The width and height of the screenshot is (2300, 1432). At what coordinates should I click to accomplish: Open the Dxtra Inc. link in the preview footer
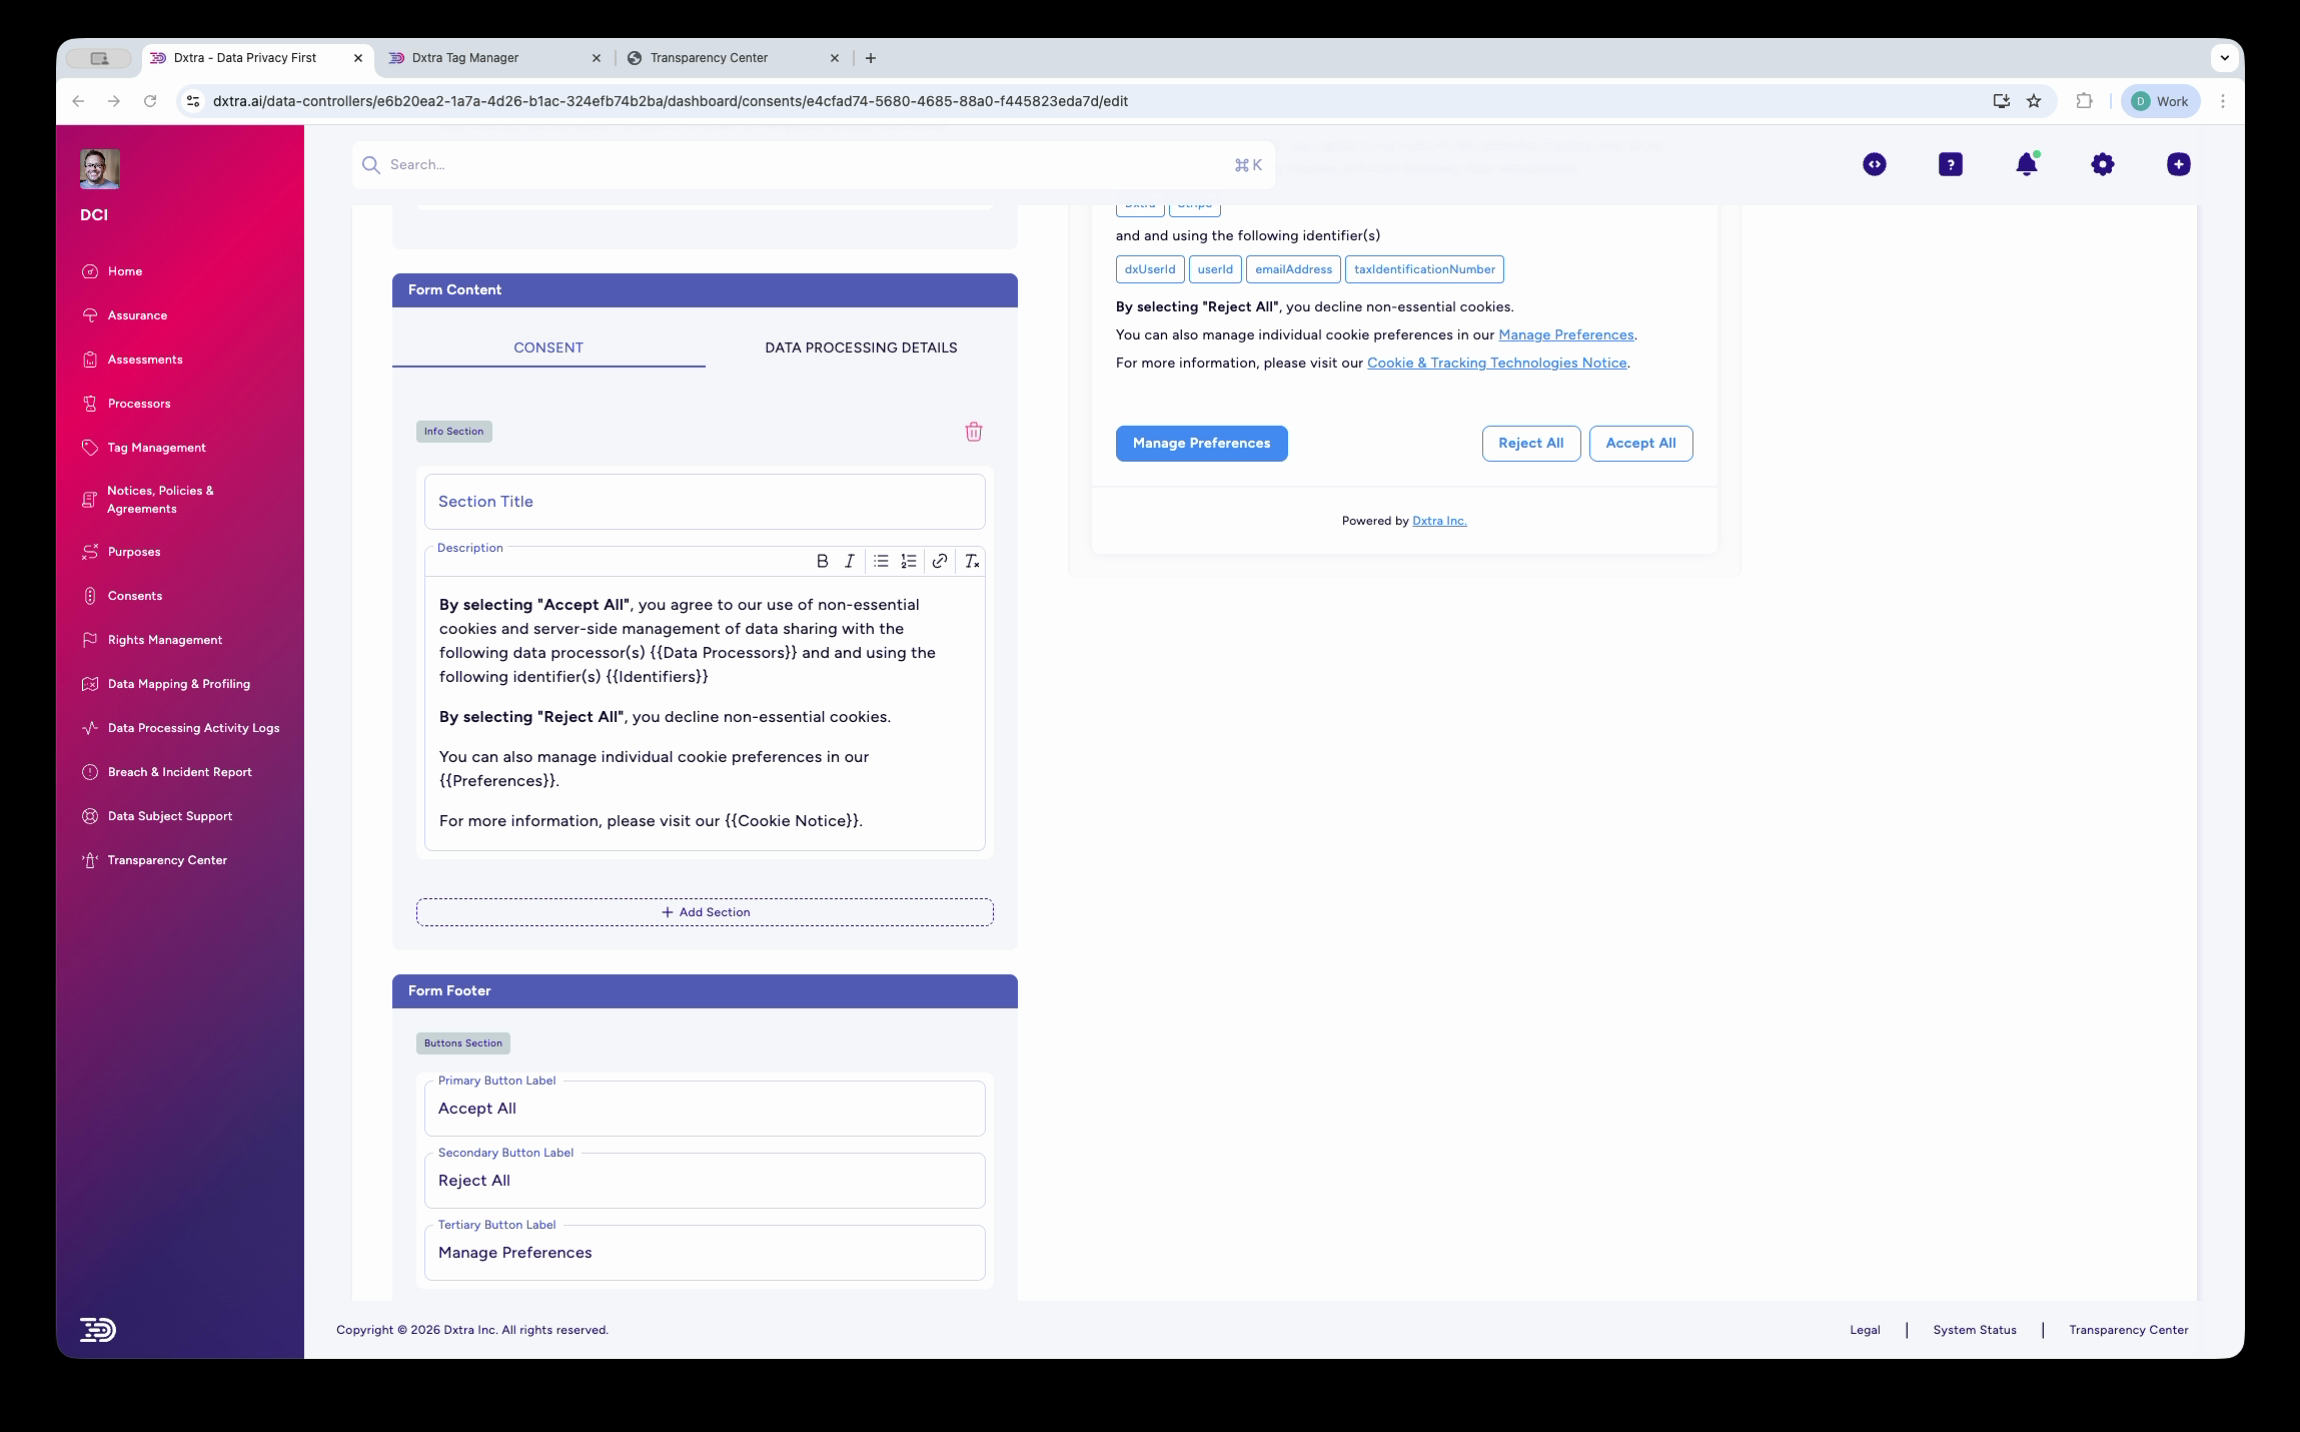(1438, 520)
